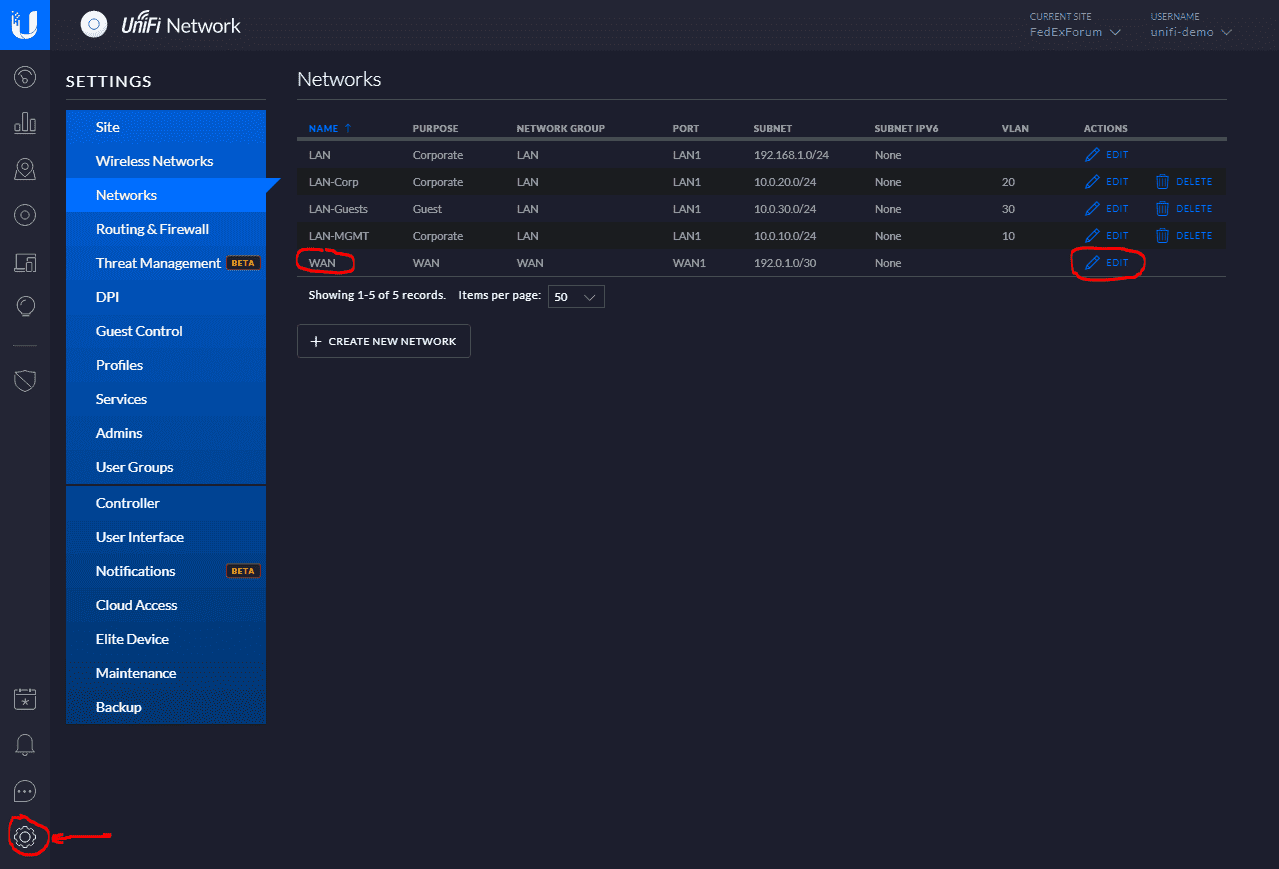Click the pencil icon for LAN-Corp
Screen dimensions: 1279x869
click(1092, 182)
